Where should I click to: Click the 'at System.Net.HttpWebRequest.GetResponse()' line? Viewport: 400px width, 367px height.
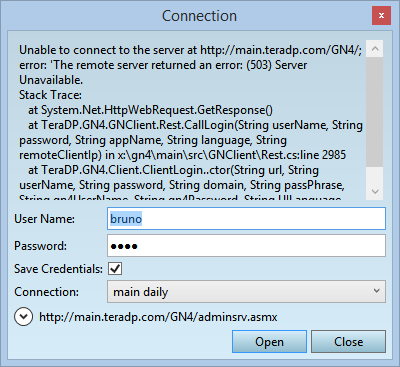tap(150, 110)
